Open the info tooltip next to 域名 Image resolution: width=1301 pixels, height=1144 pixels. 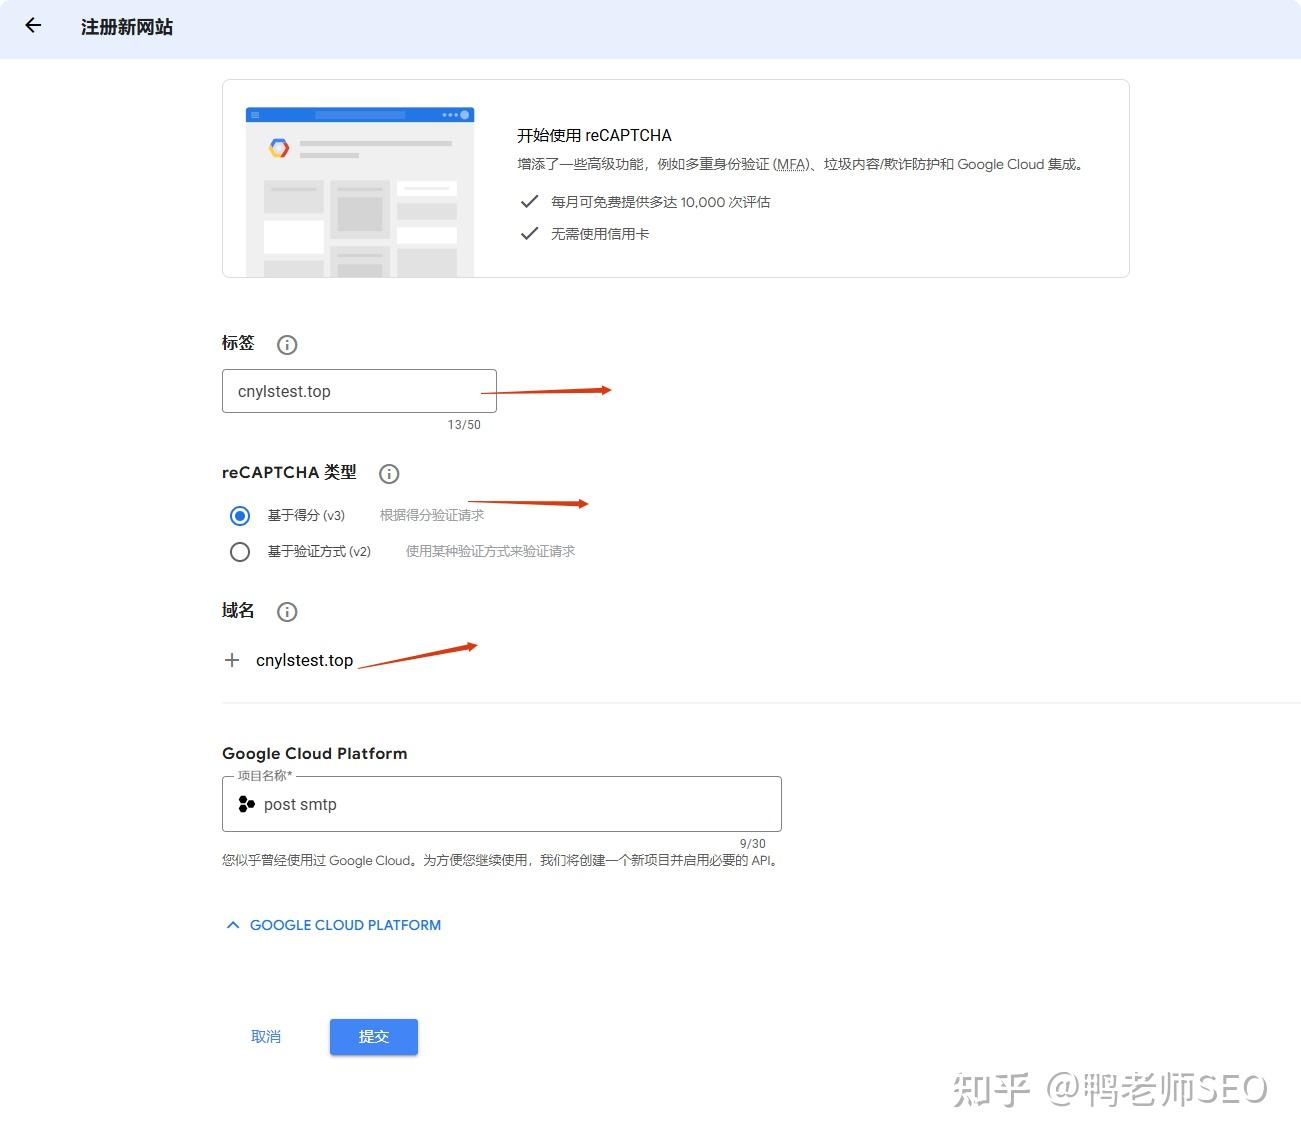point(287,612)
